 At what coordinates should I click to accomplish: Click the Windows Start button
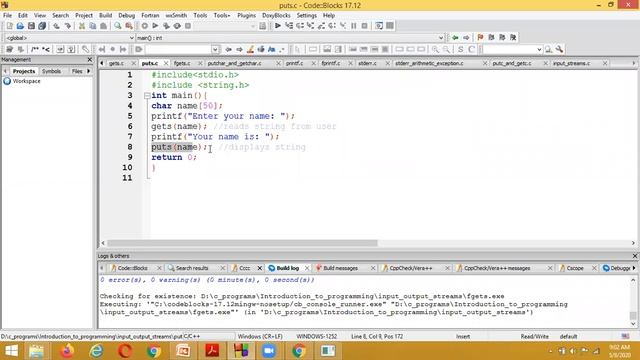click(11, 351)
